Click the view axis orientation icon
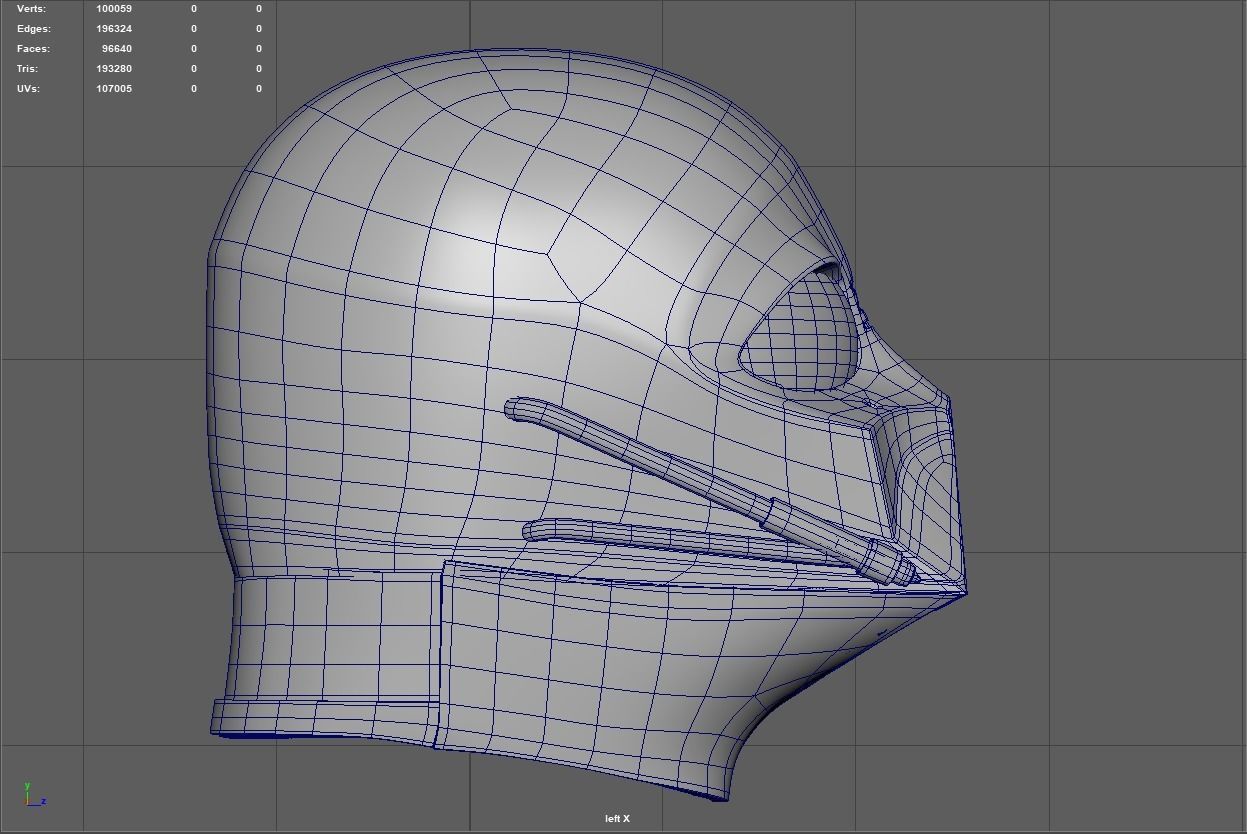The width and height of the screenshot is (1247, 834). point(34,795)
